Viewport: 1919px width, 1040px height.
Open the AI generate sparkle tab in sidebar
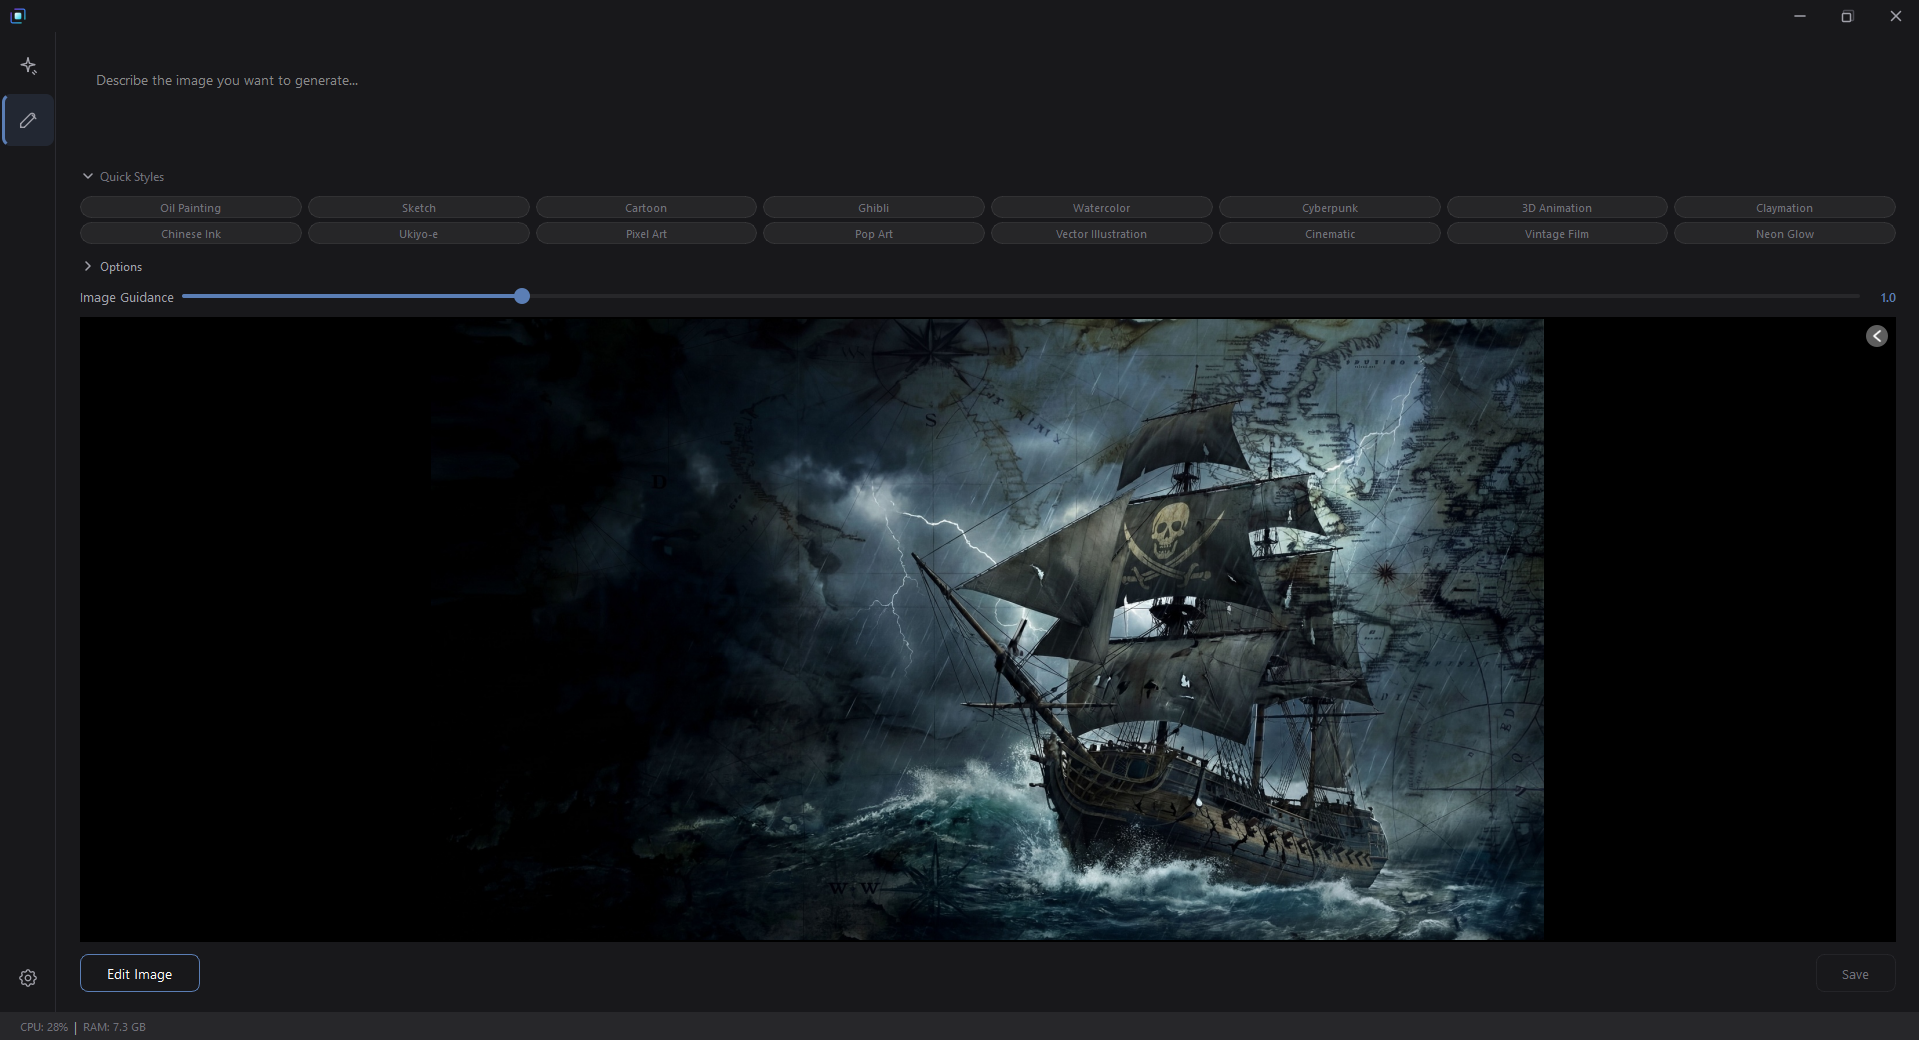tap(28, 66)
